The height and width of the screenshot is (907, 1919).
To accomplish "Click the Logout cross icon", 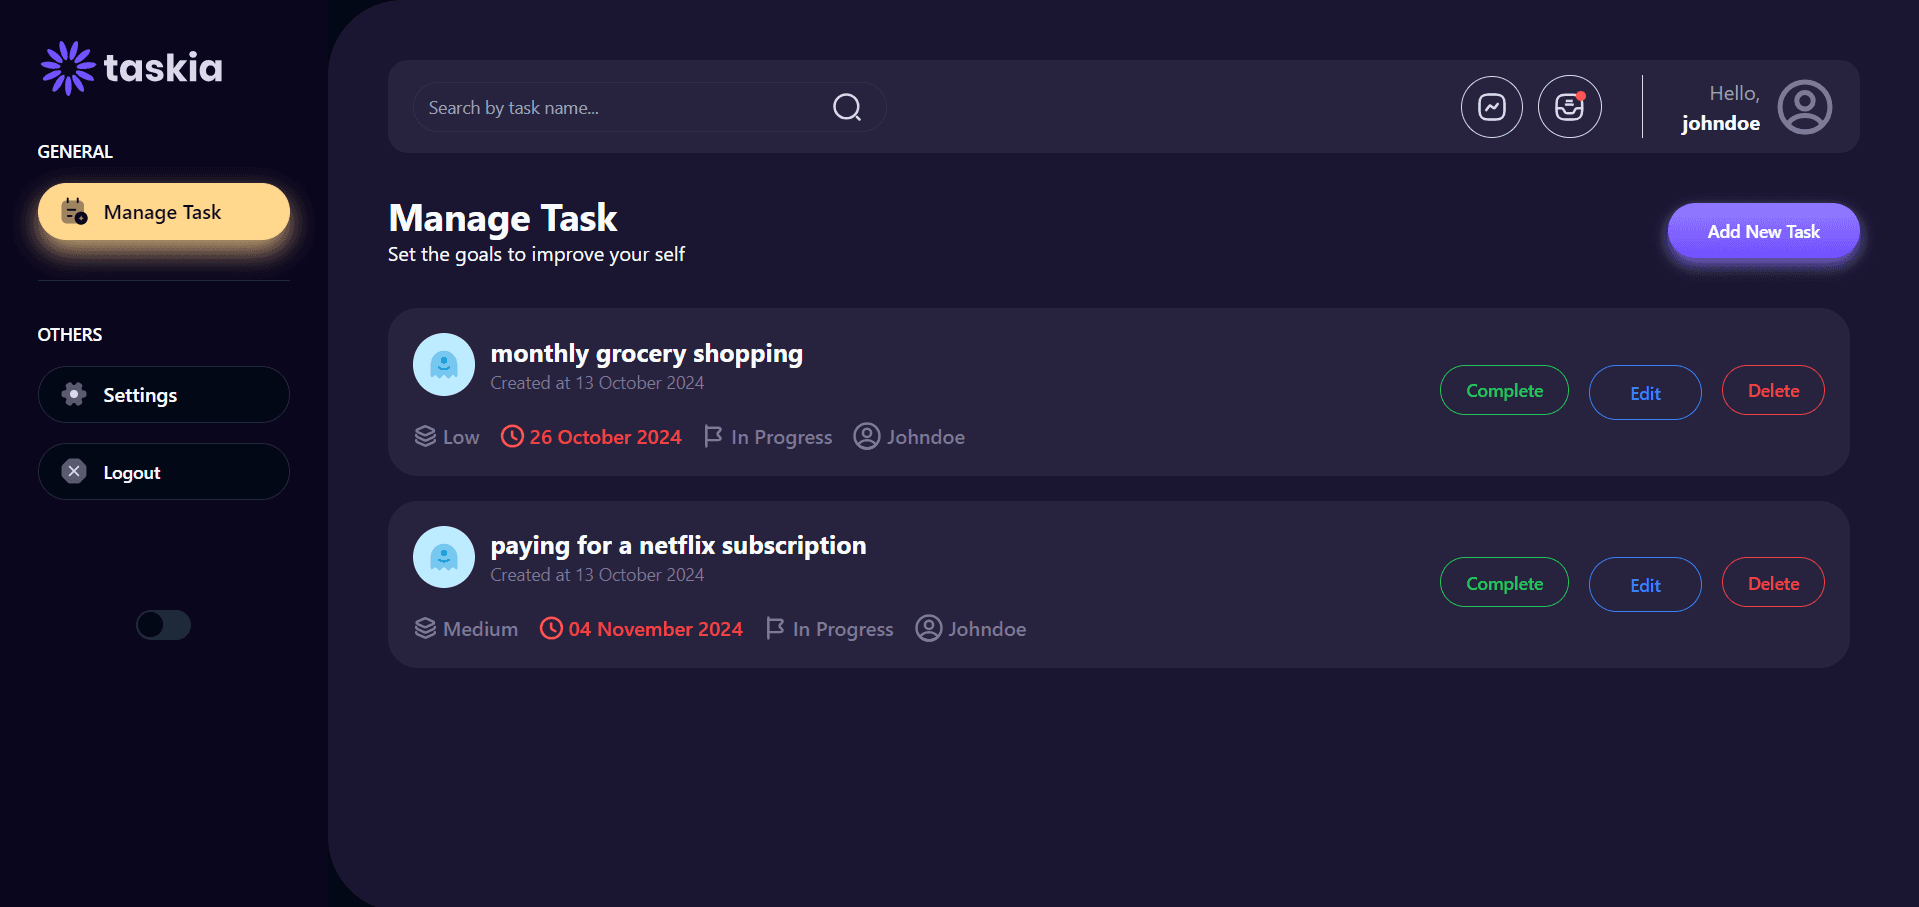I will (x=73, y=471).
